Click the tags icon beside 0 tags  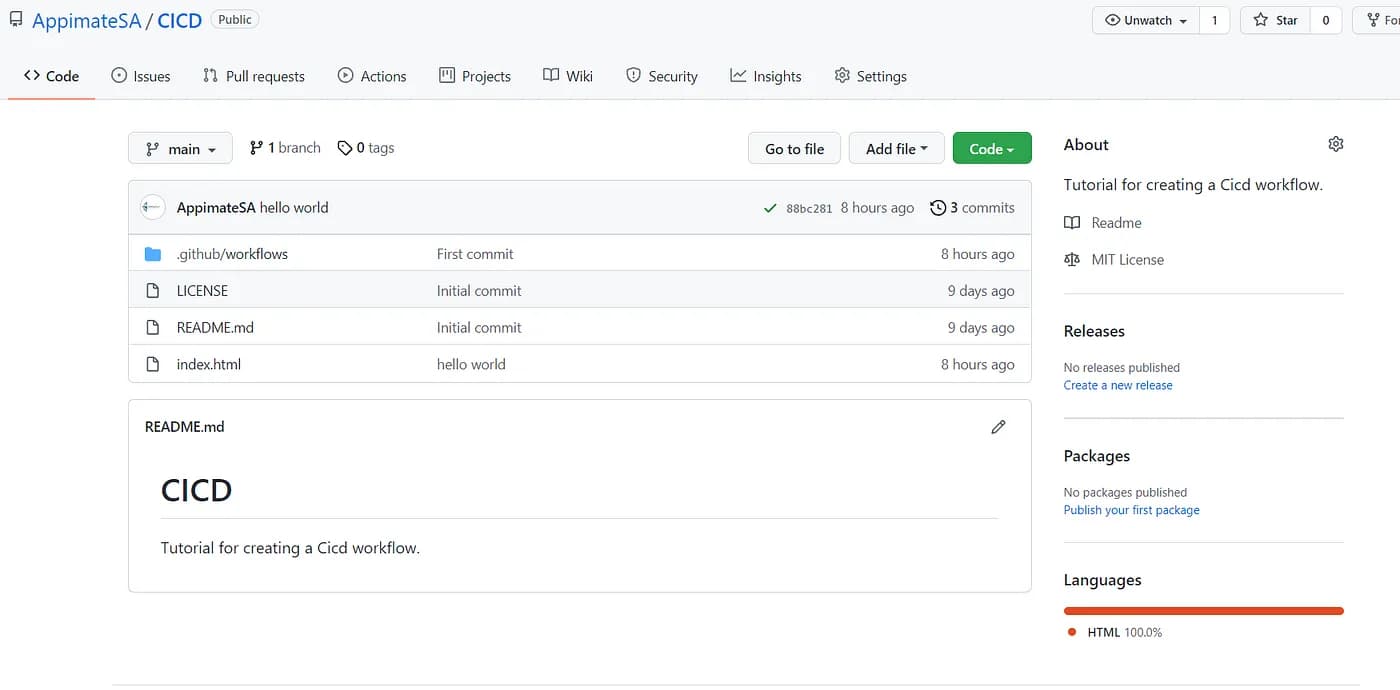point(345,148)
